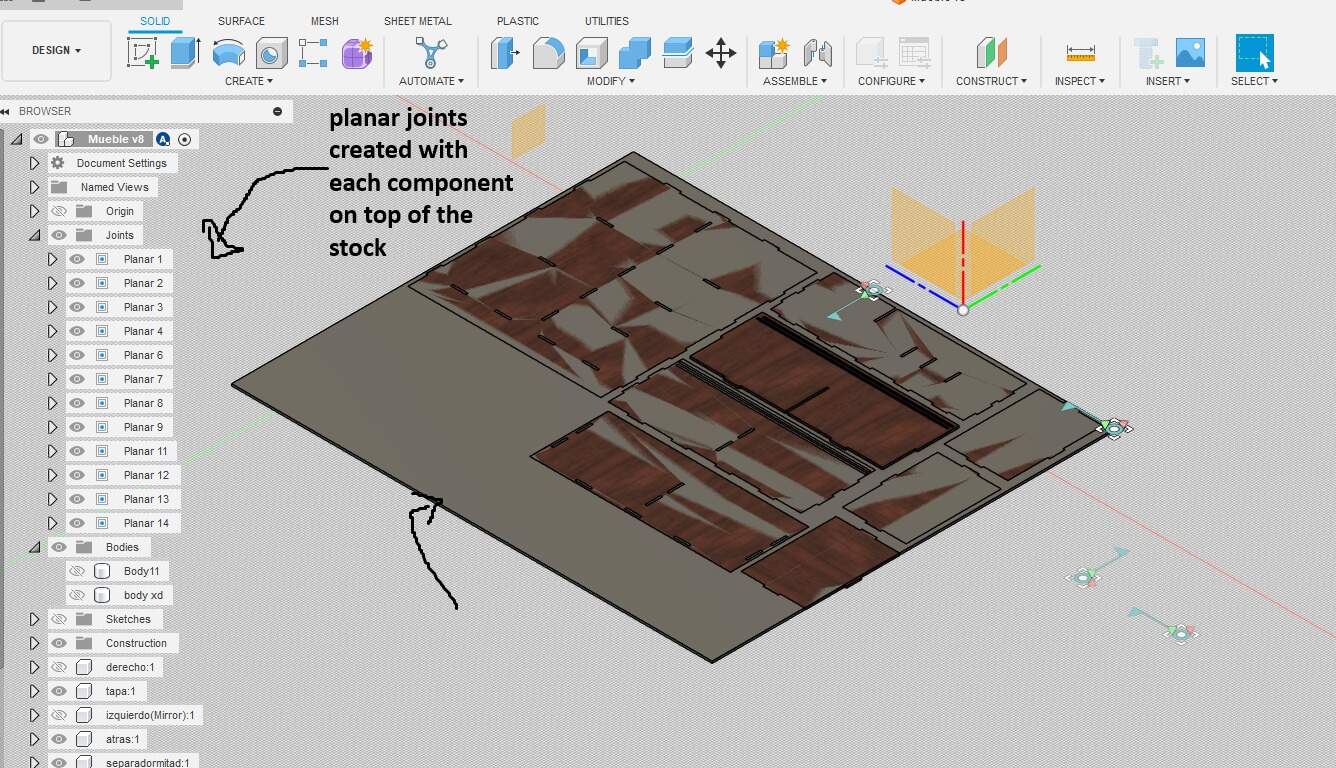The width and height of the screenshot is (1336, 768).
Task: Select the Extrude tool
Action: click(186, 52)
